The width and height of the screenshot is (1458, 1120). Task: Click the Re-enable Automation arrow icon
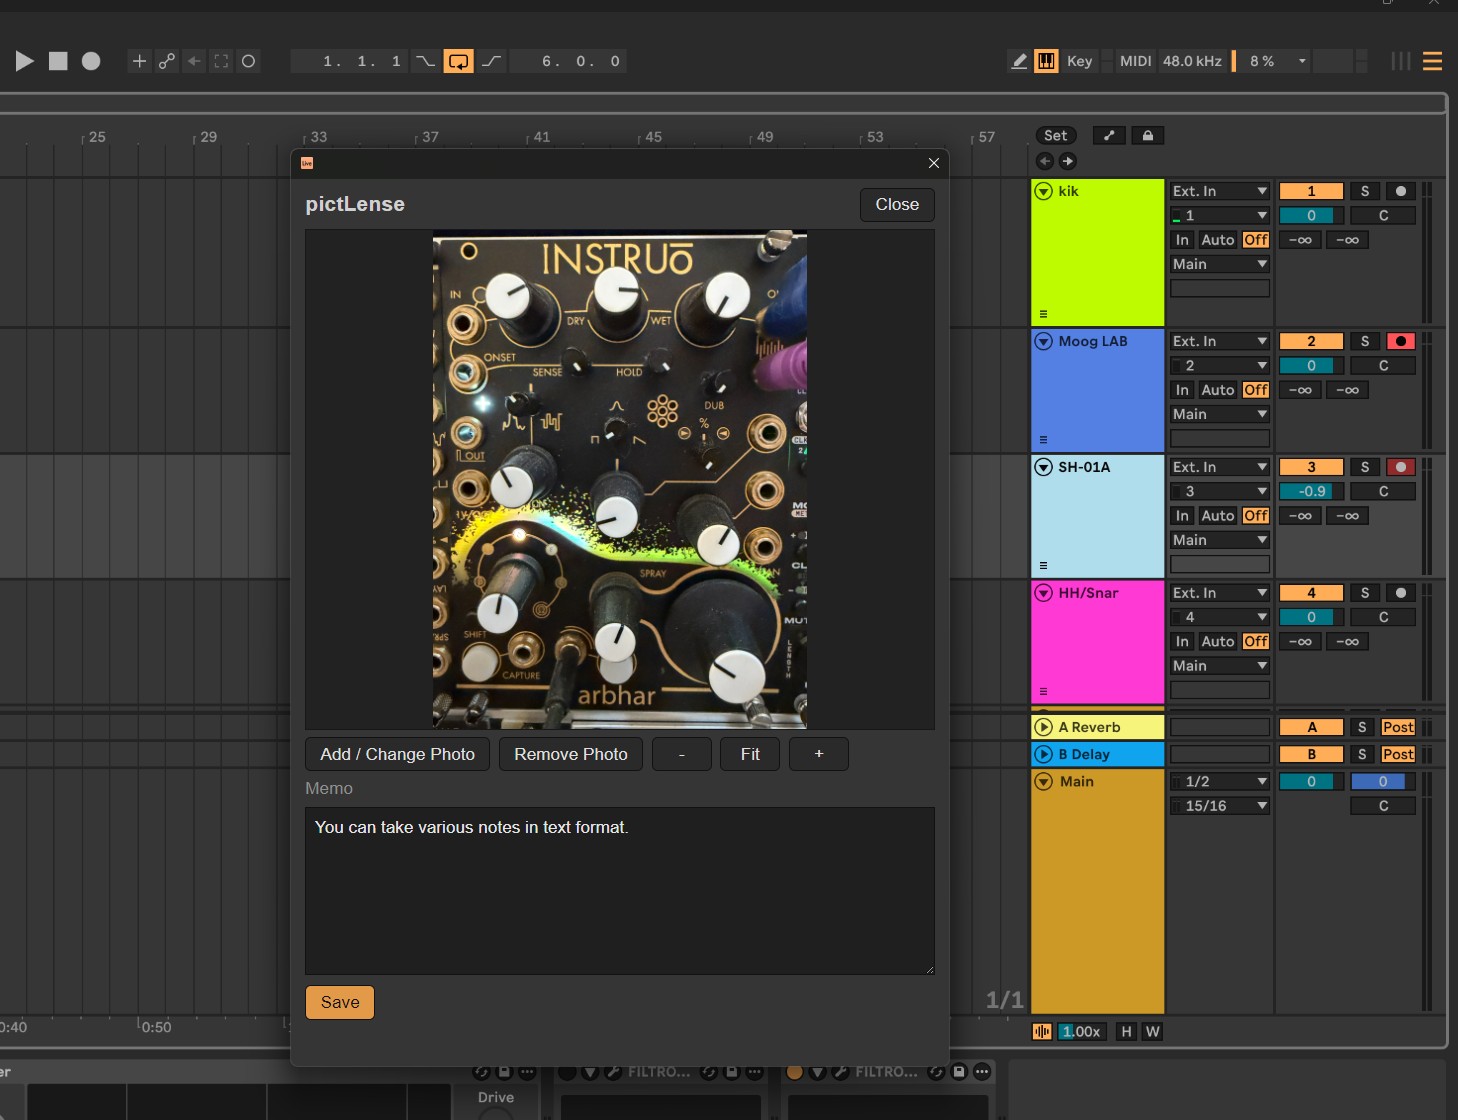[x=194, y=61]
